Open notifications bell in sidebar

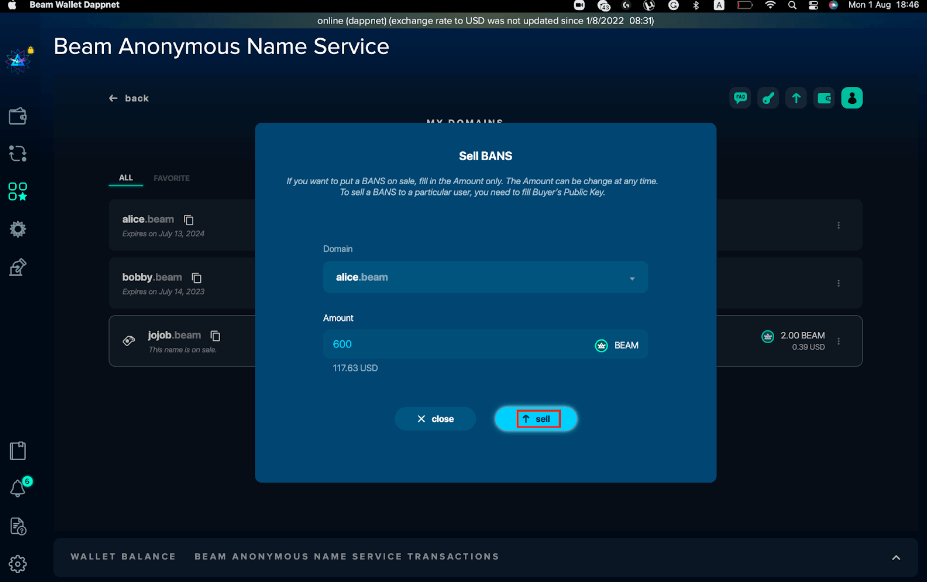17,489
